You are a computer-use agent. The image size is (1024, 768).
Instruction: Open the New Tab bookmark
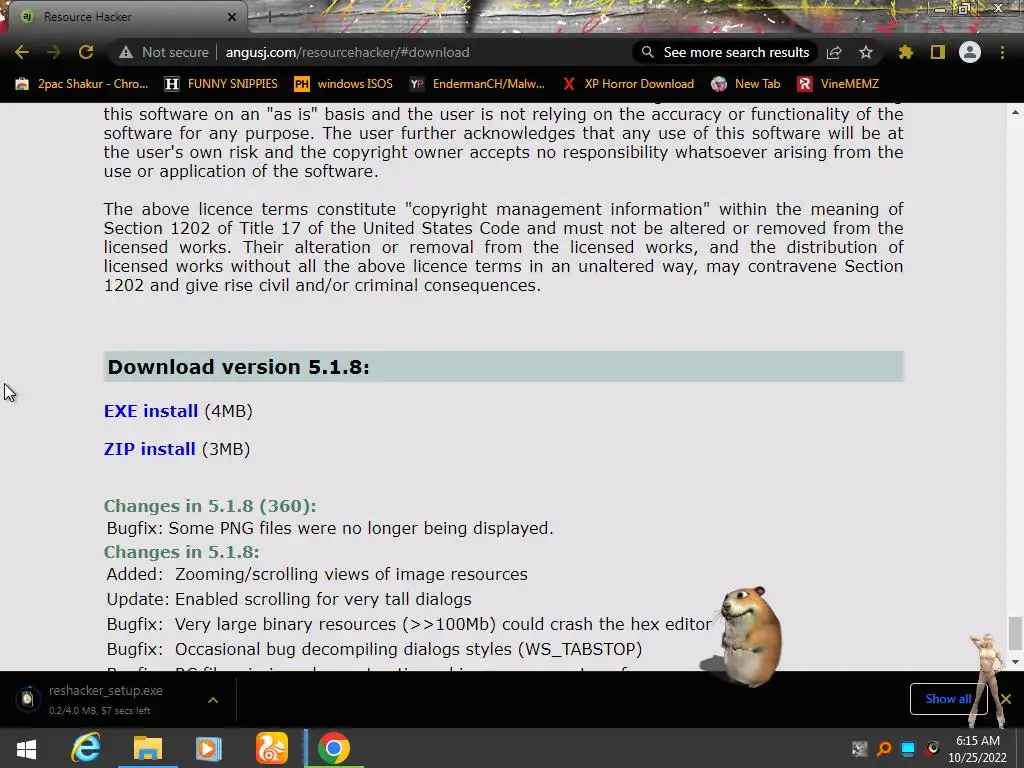coord(746,84)
